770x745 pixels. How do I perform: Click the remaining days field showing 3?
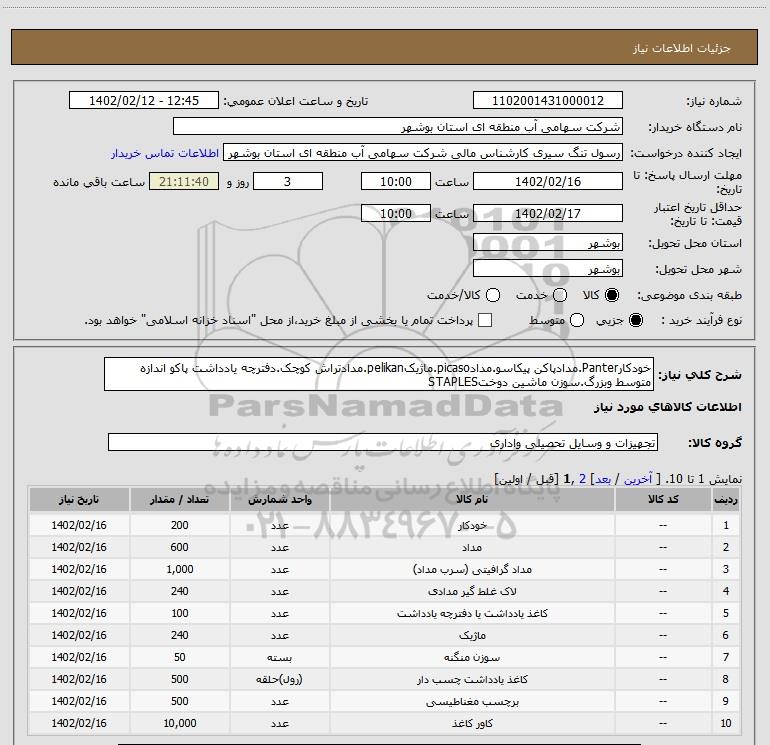pos(288,181)
